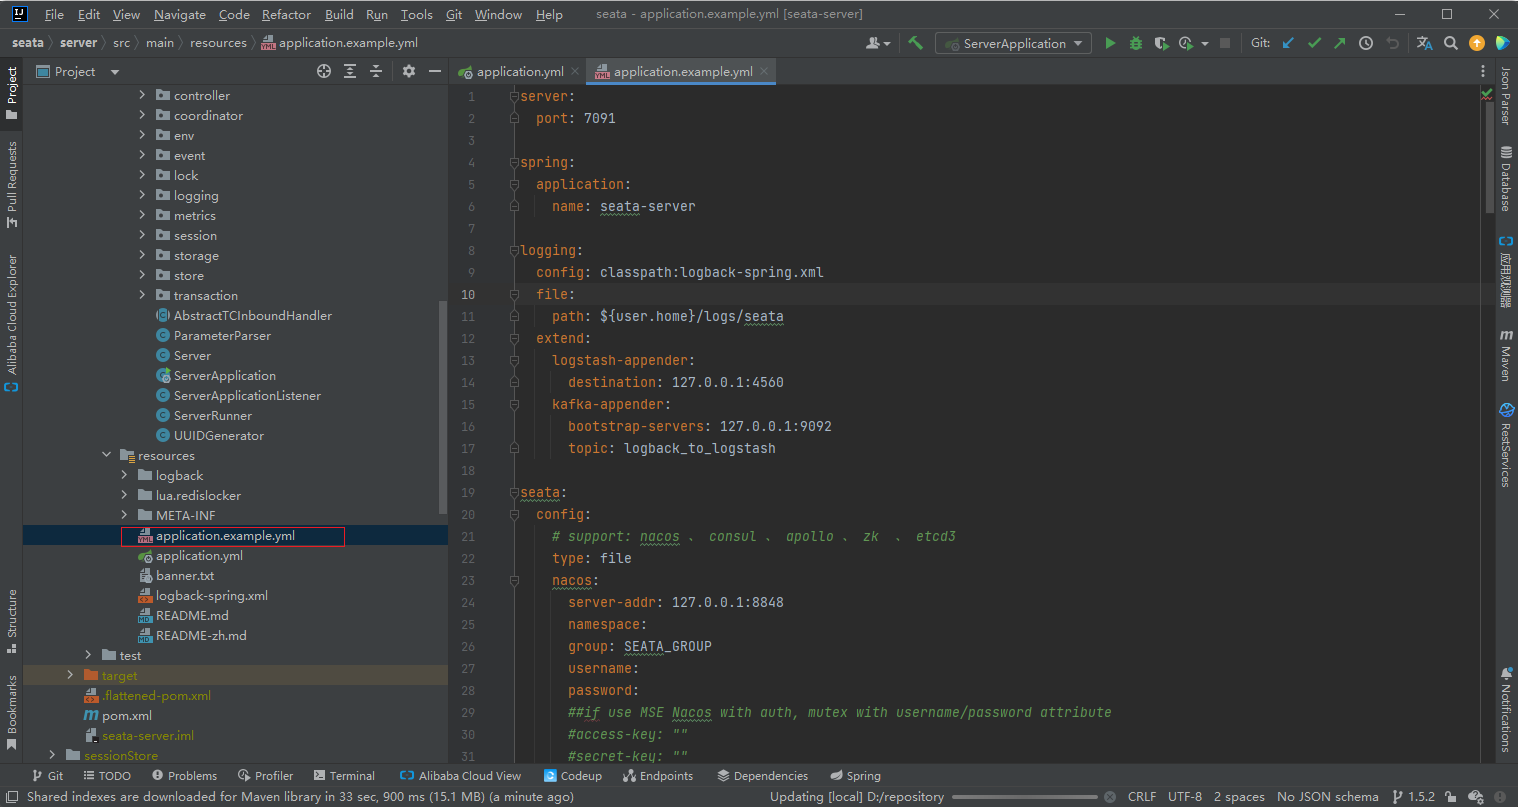This screenshot has height=807, width=1518.
Task: Open the Json Parser side panel
Action: [x=1505, y=96]
